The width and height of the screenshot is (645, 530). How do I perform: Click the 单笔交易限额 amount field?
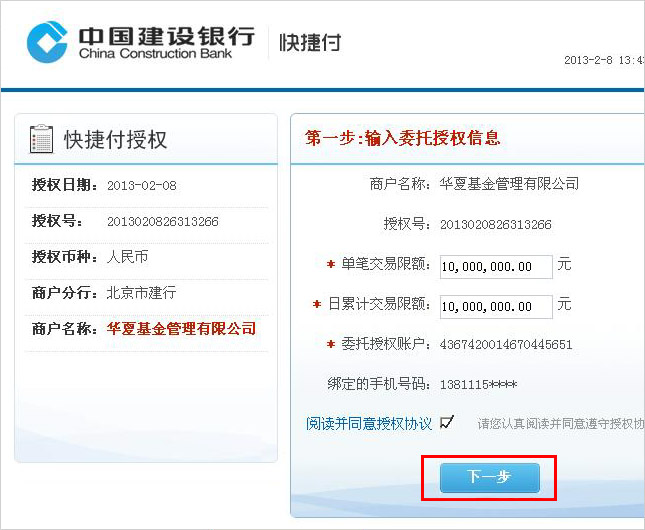coord(496,267)
